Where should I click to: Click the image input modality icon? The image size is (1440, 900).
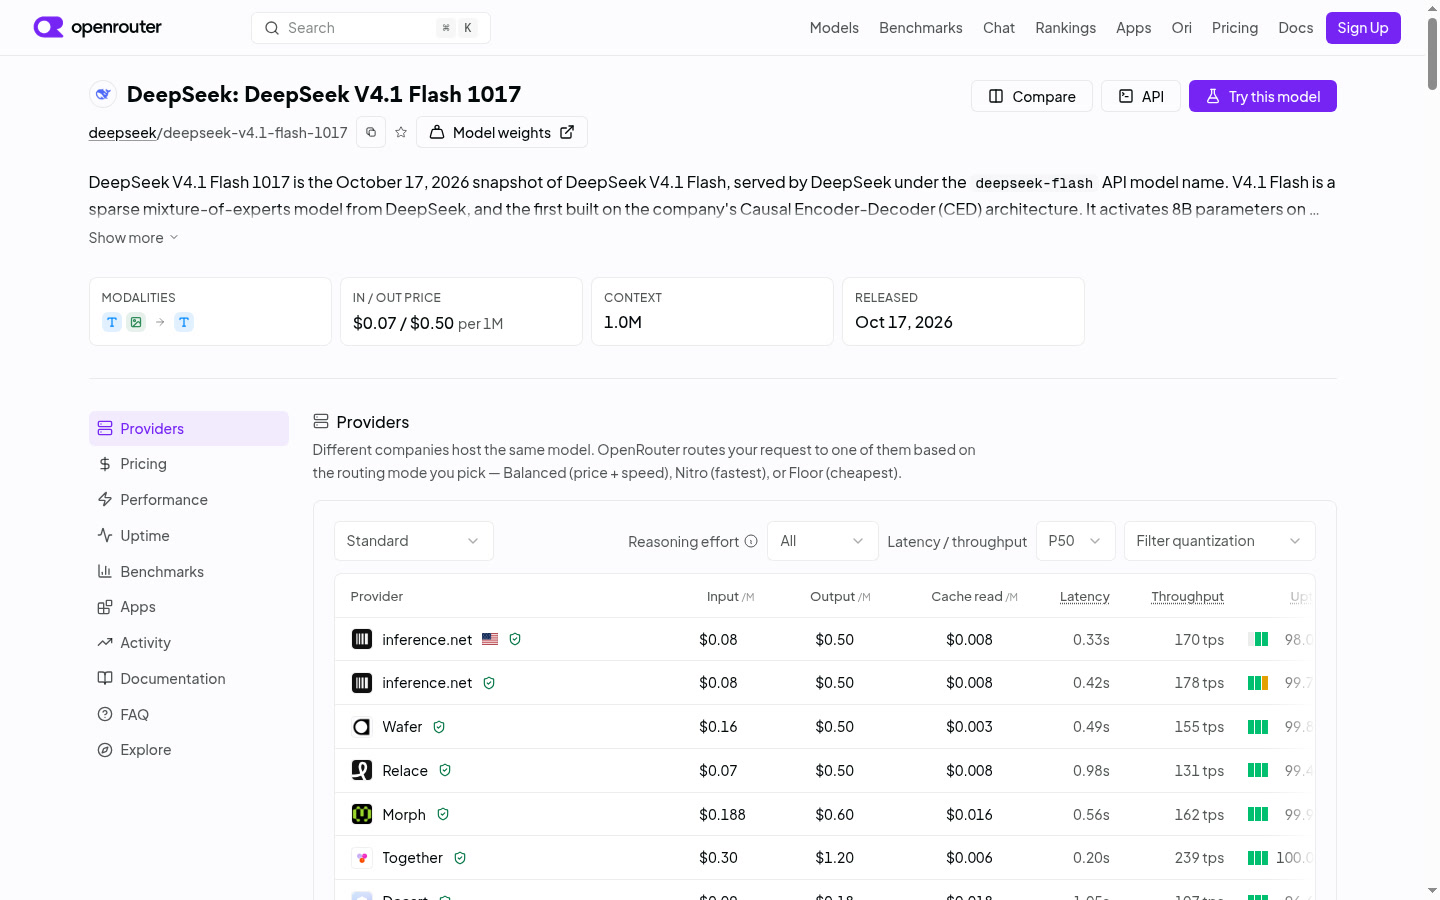[136, 322]
